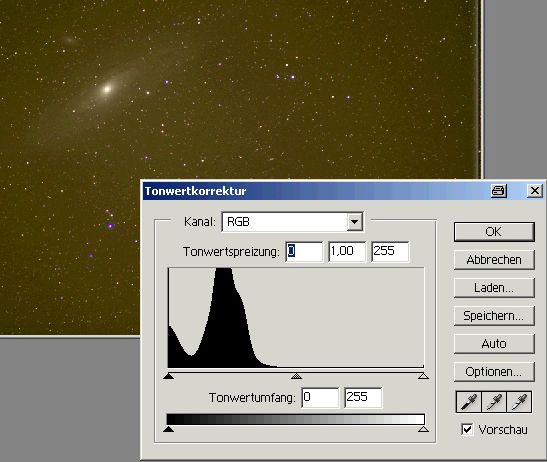Click the Speichern... button
Image resolution: width=547 pixels, height=462 pixels.
[x=494, y=315]
